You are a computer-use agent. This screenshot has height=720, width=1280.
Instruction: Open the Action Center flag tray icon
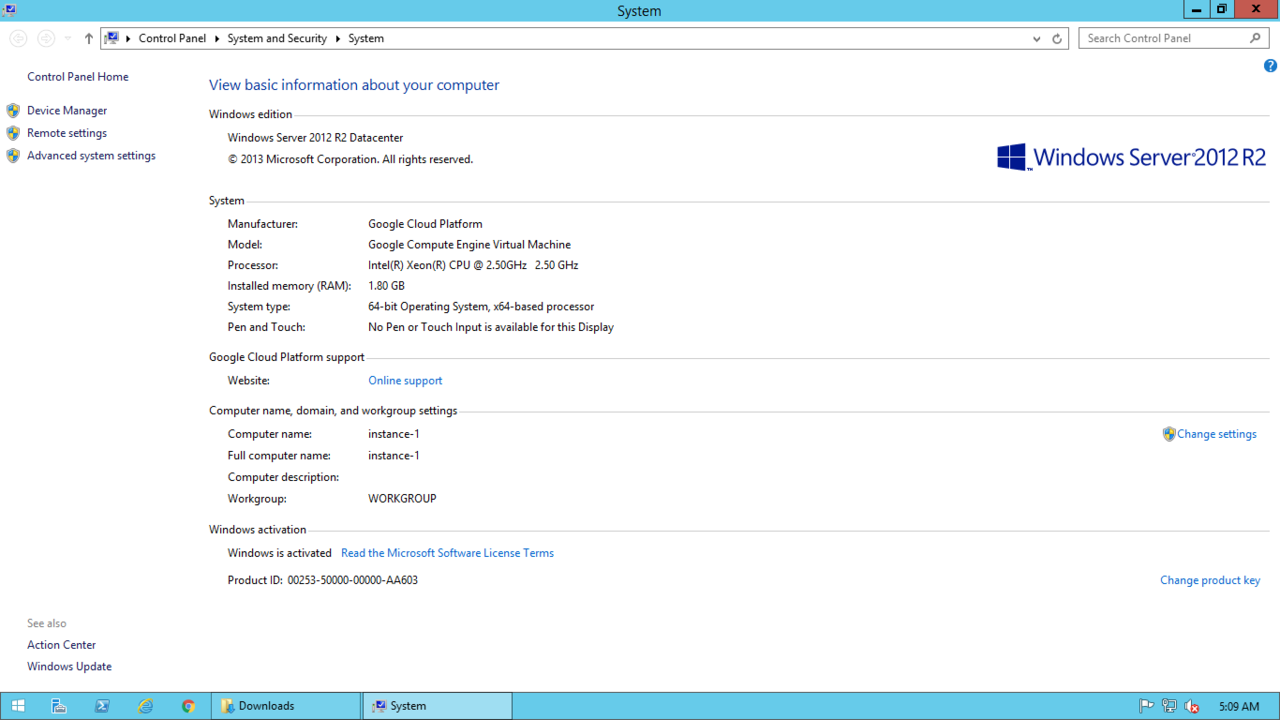click(x=1147, y=706)
